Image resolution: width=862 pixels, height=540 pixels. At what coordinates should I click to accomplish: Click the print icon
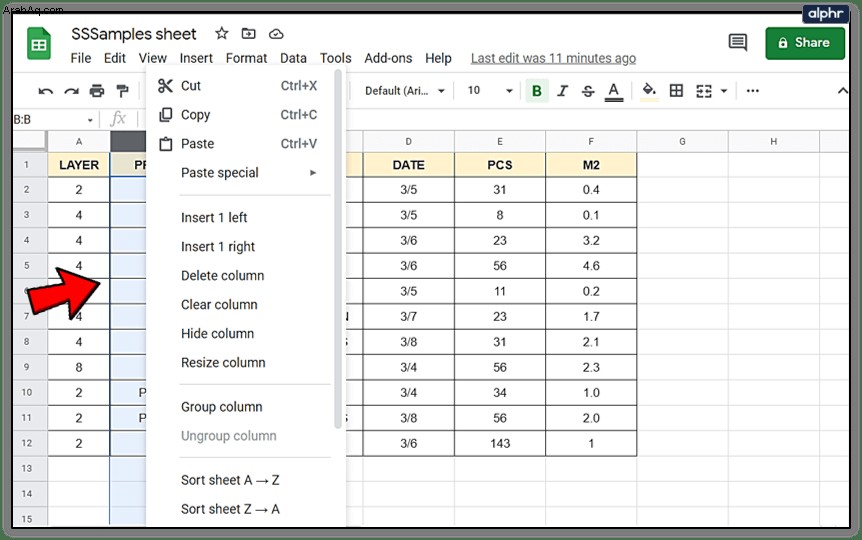tap(97, 91)
